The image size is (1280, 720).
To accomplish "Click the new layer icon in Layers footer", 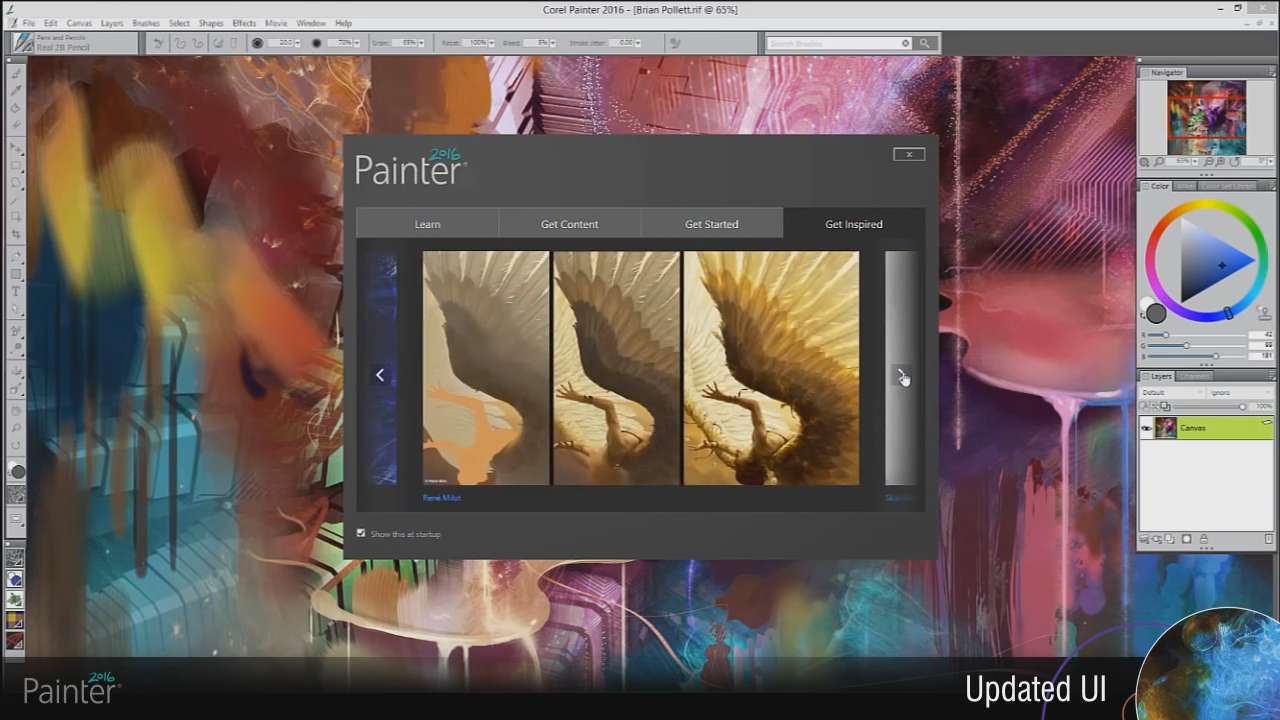I will [x=1169, y=539].
